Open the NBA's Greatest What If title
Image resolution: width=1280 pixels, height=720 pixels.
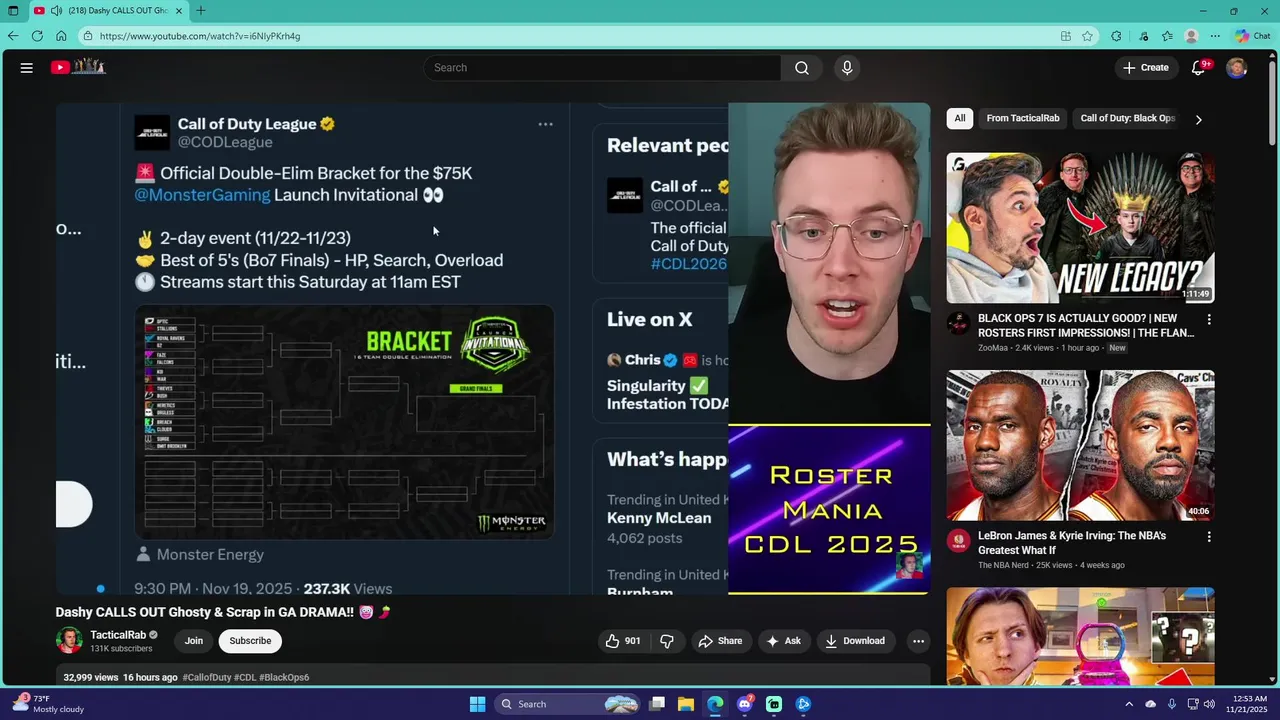1072,543
